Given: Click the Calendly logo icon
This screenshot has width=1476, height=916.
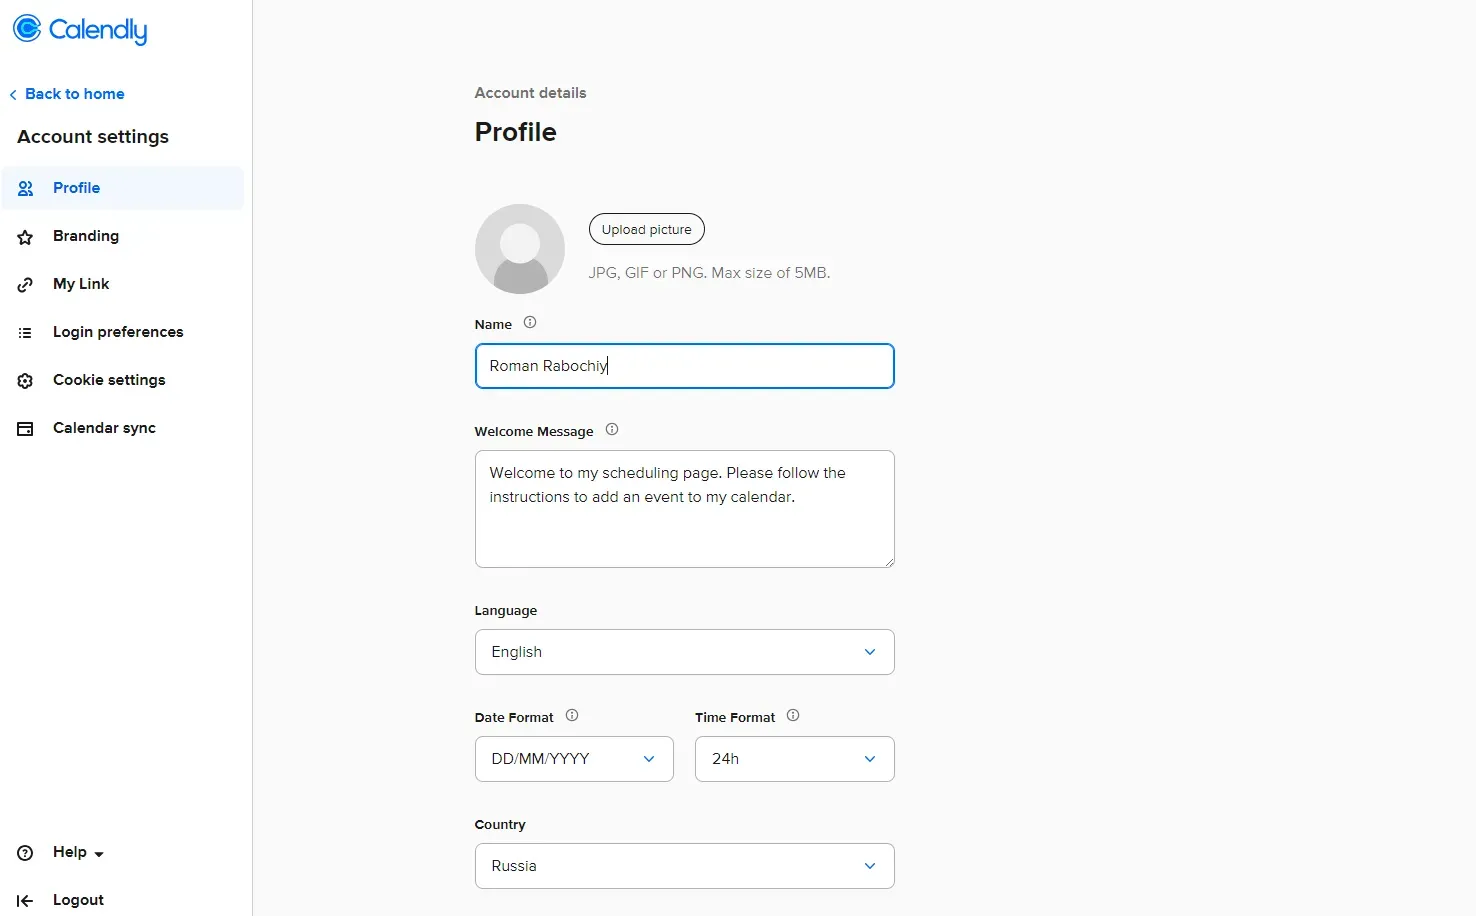Looking at the screenshot, I should [x=27, y=29].
